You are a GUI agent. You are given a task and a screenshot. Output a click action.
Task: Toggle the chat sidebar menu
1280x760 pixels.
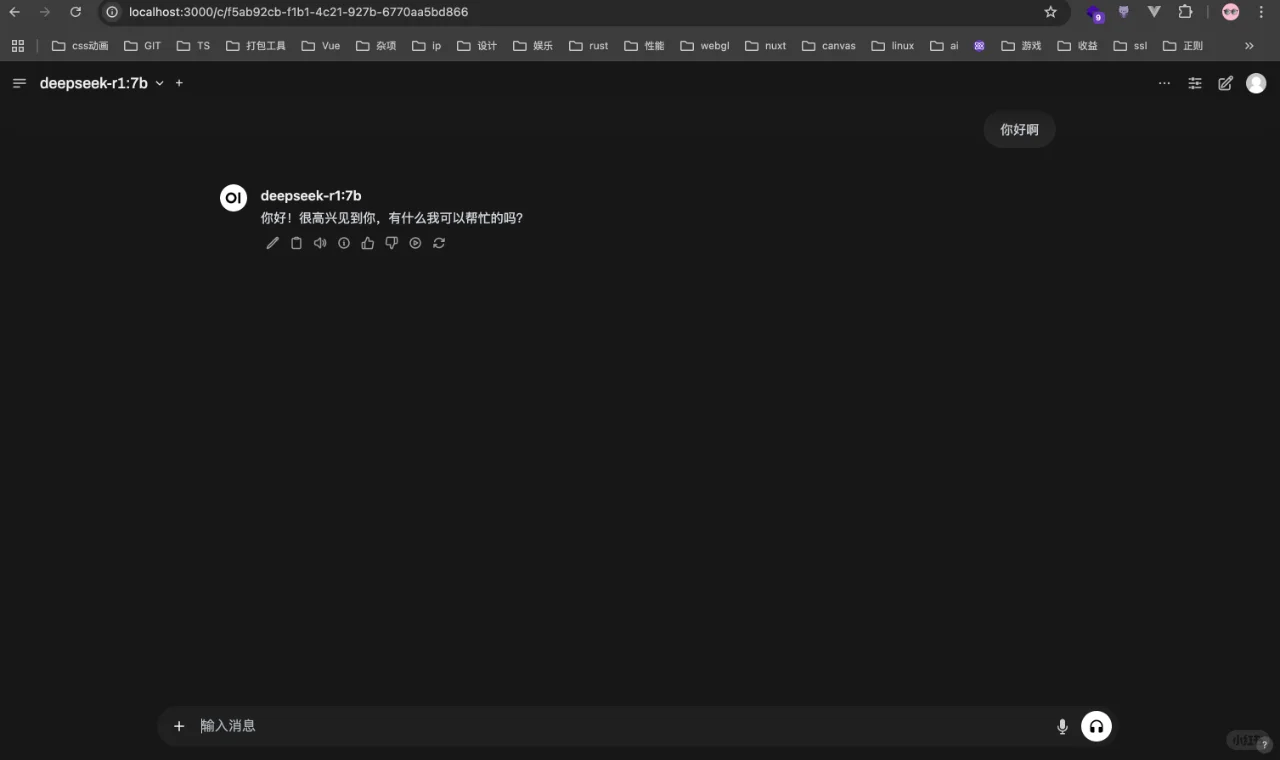pos(19,83)
